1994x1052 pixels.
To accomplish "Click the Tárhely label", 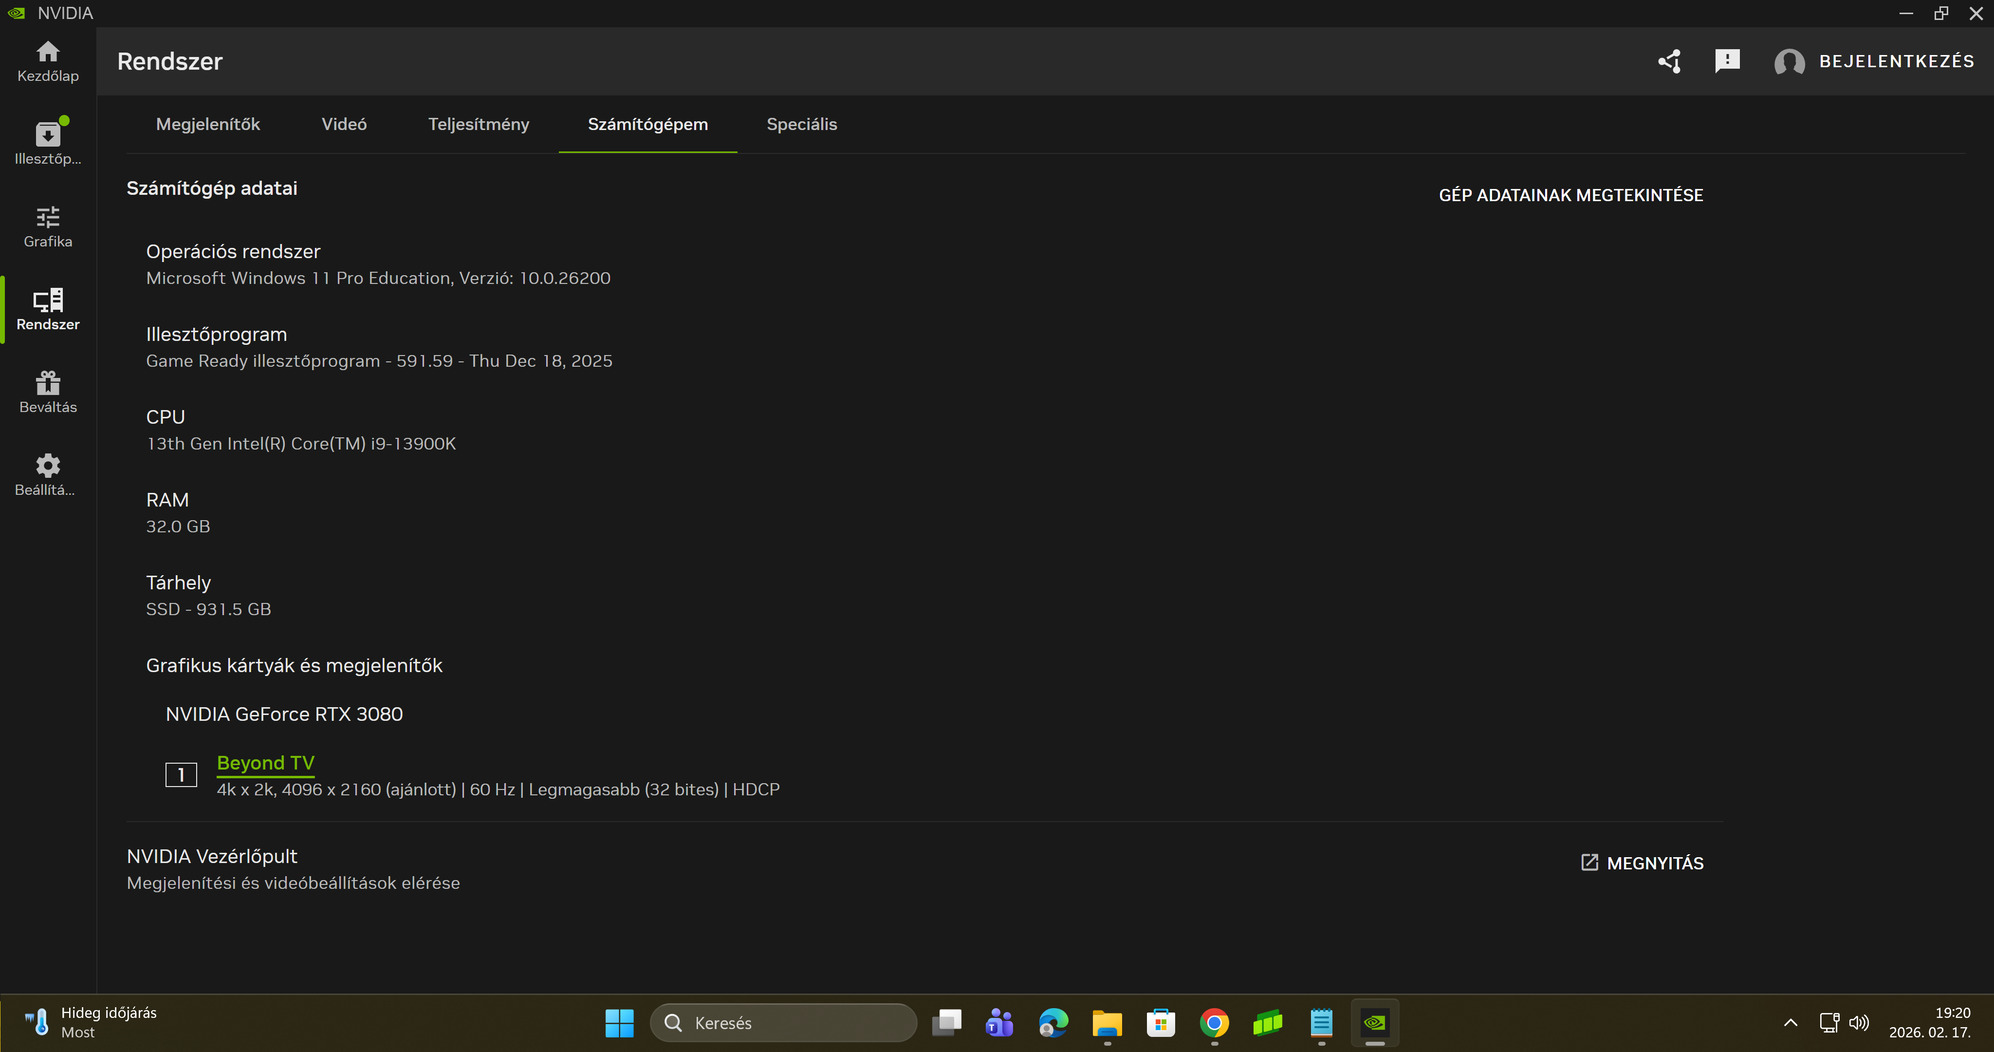I will [x=178, y=583].
